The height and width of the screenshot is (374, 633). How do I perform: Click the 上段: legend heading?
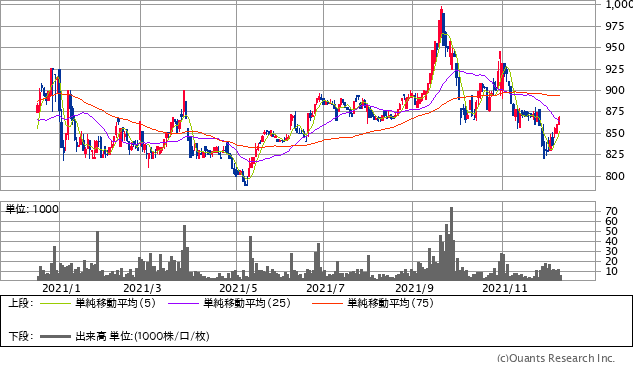click(21, 303)
